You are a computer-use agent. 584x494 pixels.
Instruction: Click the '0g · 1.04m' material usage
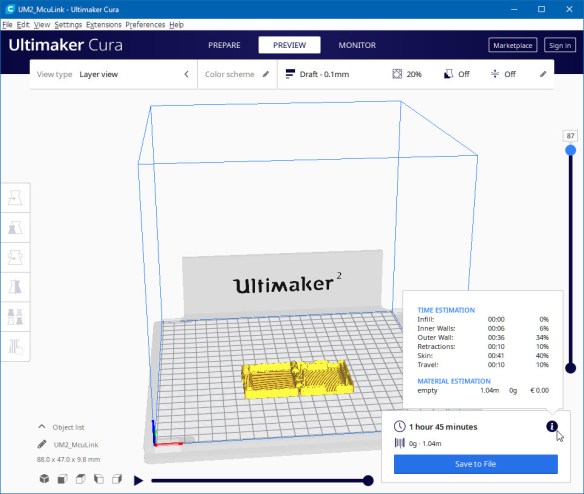(x=425, y=443)
